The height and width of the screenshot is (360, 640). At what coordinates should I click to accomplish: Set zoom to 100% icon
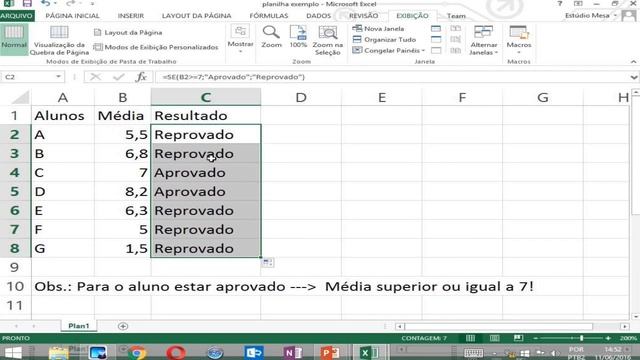click(298, 37)
